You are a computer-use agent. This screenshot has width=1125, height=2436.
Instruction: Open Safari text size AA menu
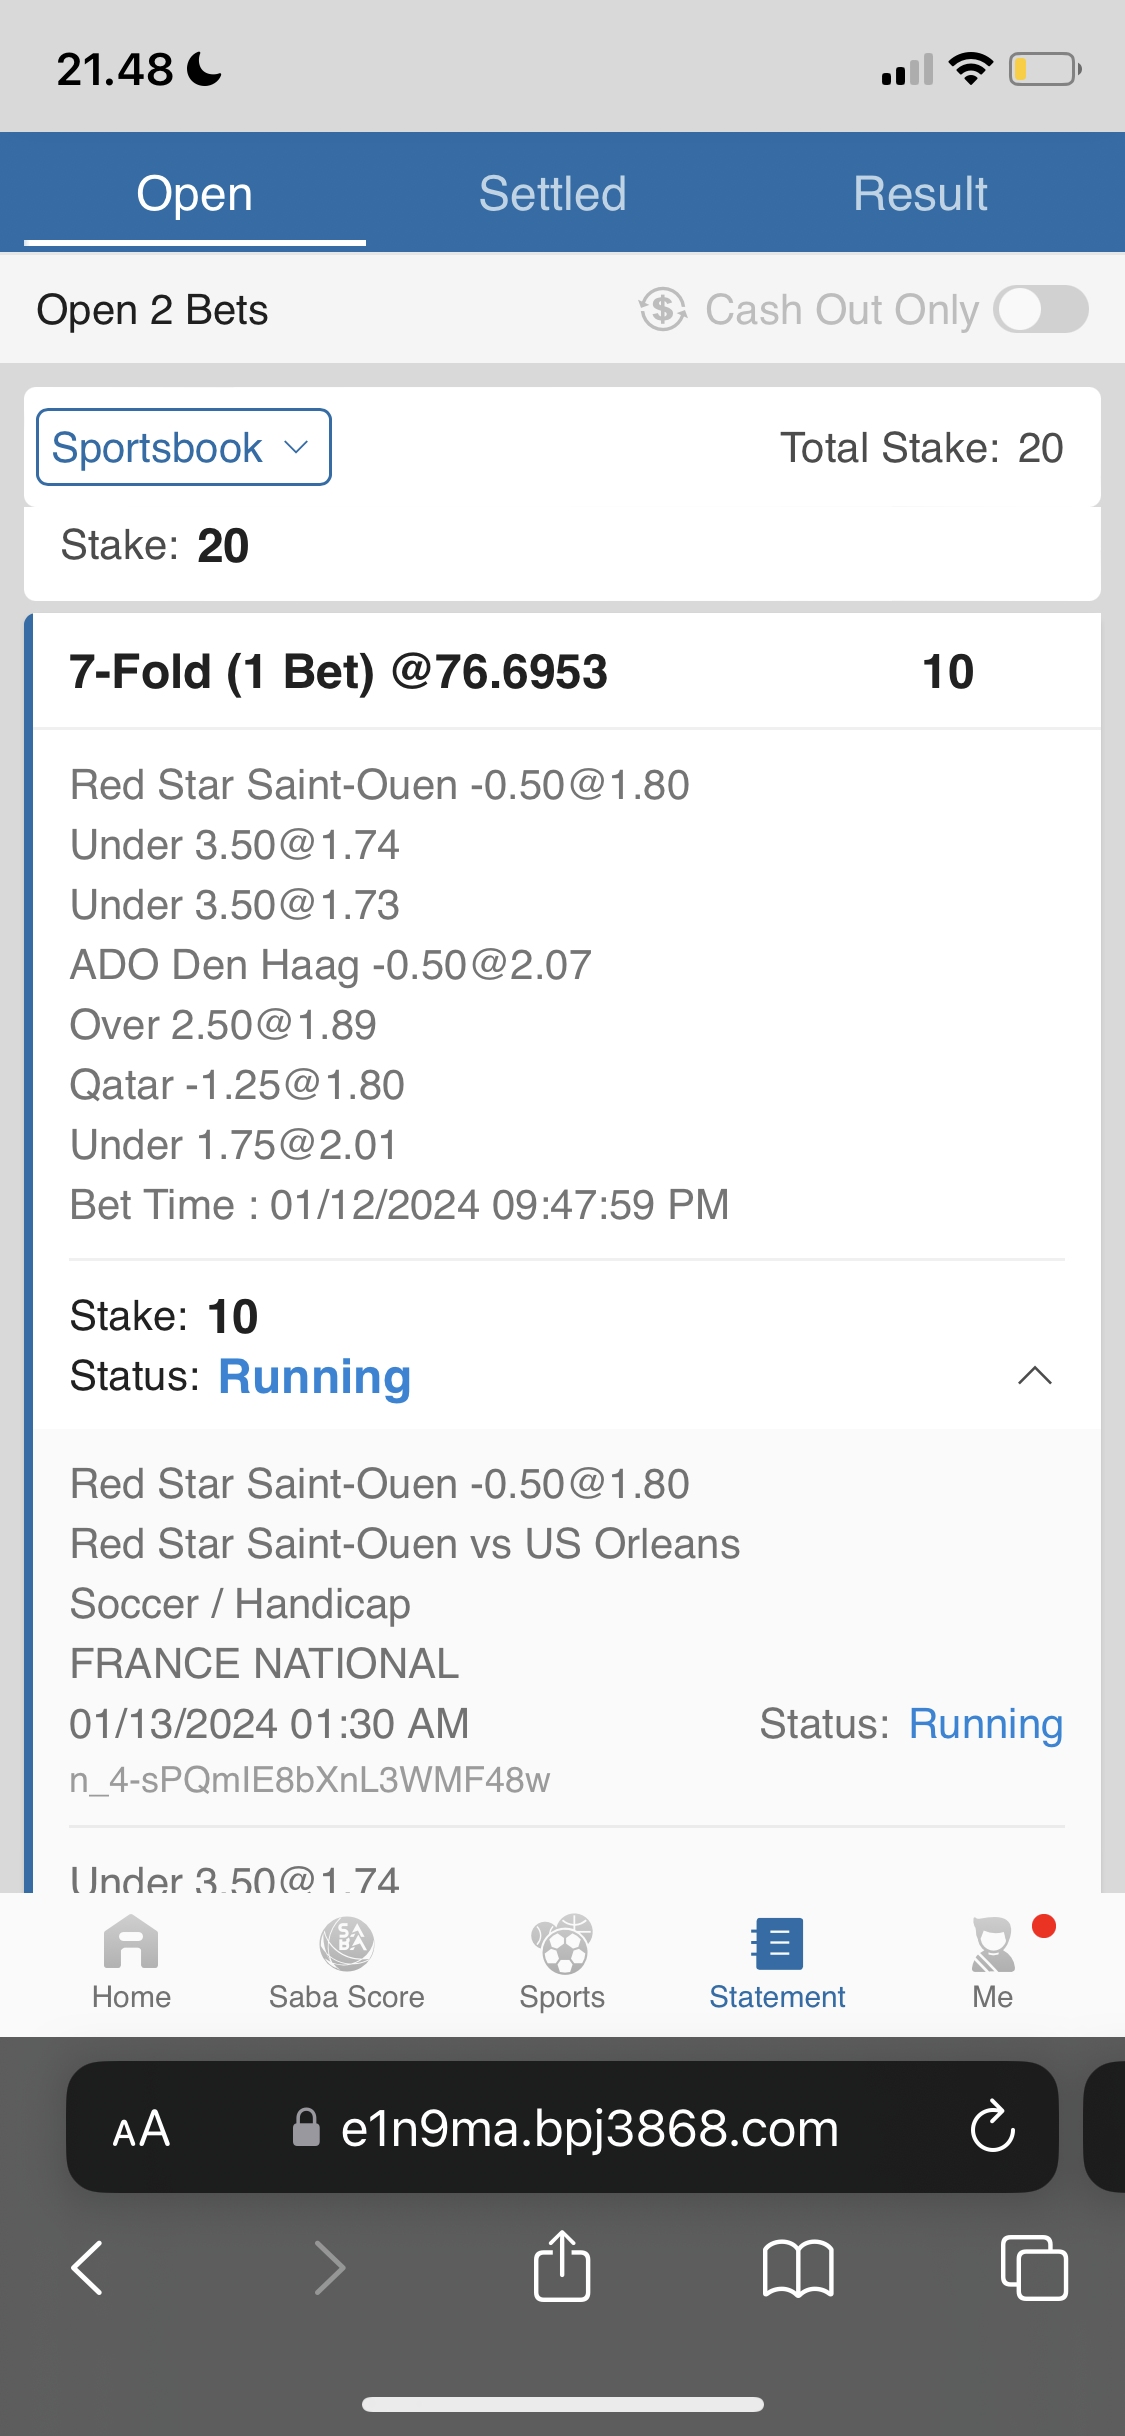(141, 2128)
